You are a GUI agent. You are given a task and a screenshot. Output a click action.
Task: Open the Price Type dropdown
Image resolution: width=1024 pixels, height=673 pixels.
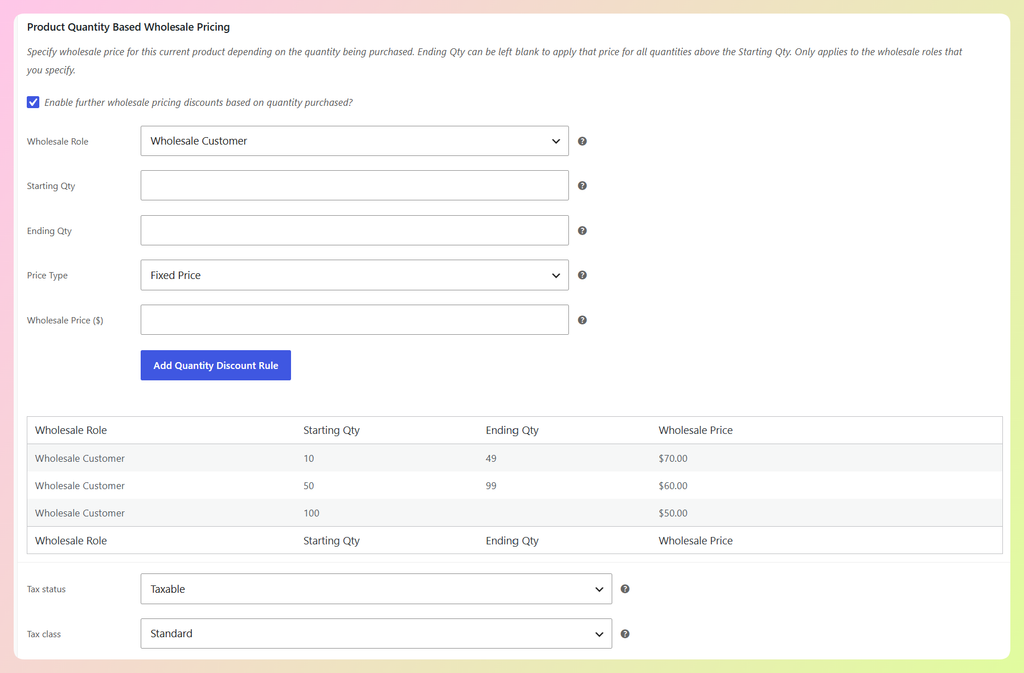pos(355,275)
